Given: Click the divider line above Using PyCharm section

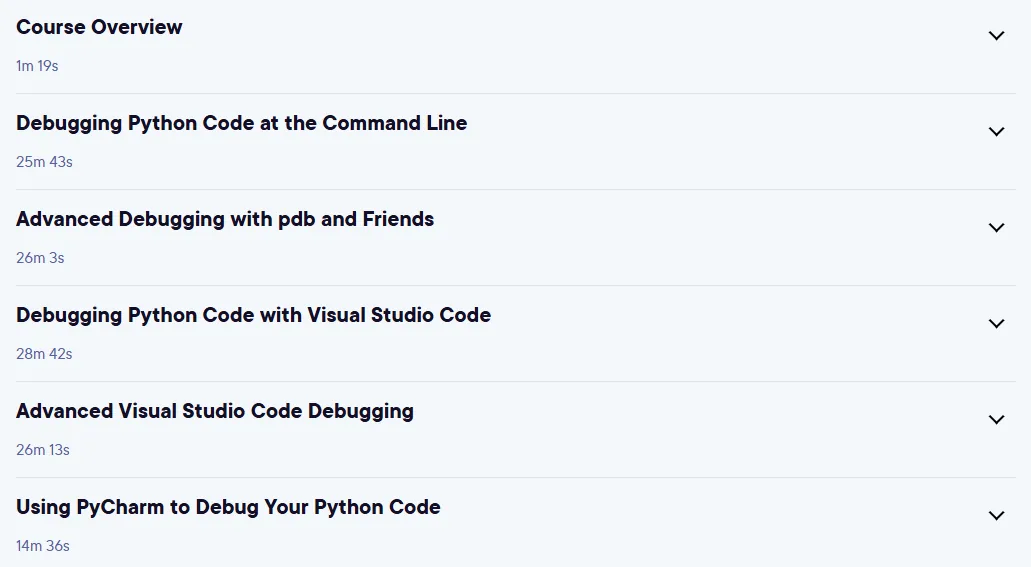Looking at the screenshot, I should [516, 478].
